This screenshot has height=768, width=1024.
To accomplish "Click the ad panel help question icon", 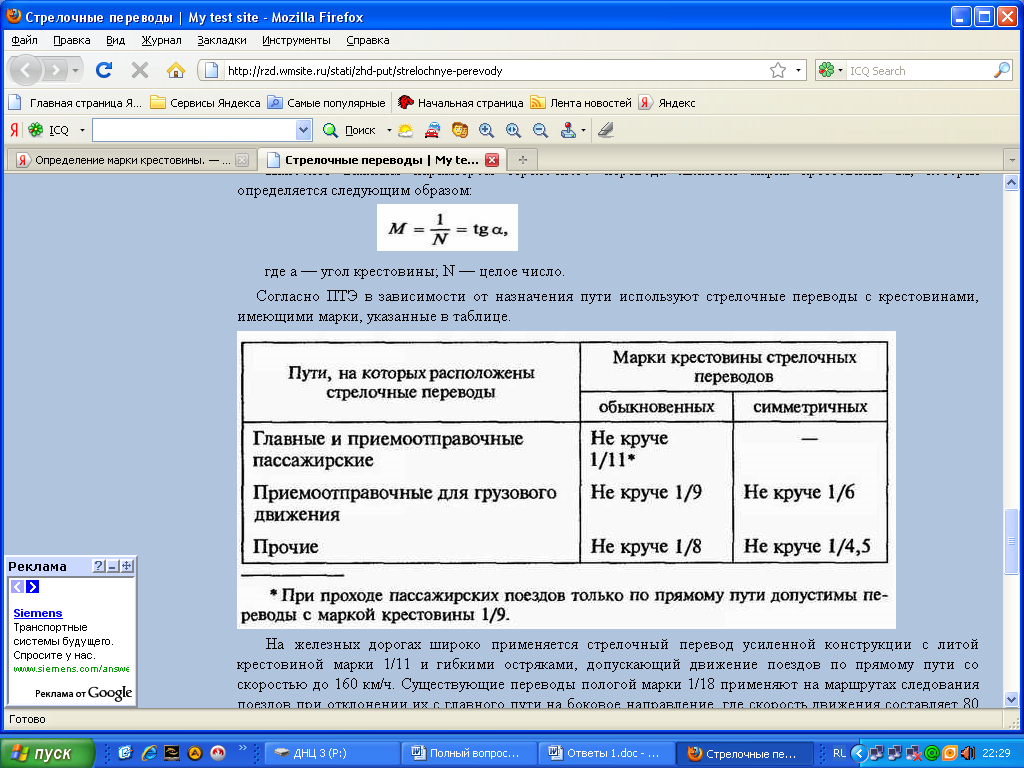I will [x=99, y=566].
